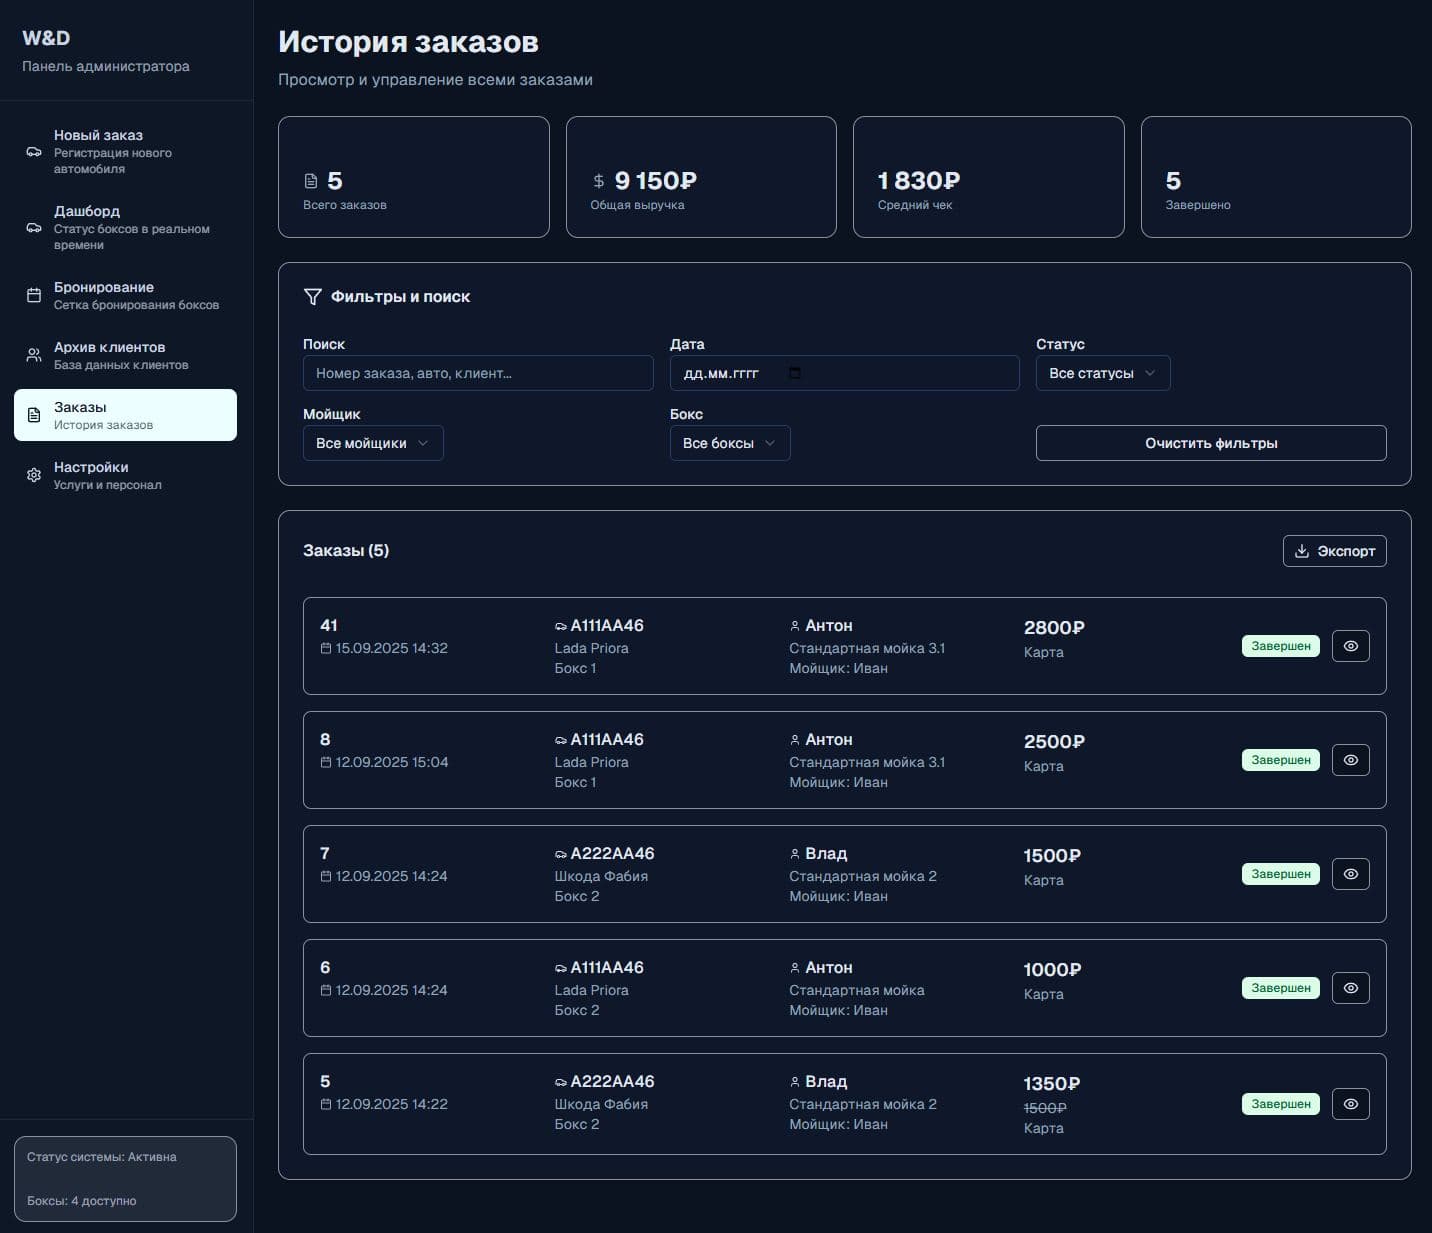The image size is (1432, 1233).
Task: Expand the Все статусы dropdown
Action: (1102, 373)
